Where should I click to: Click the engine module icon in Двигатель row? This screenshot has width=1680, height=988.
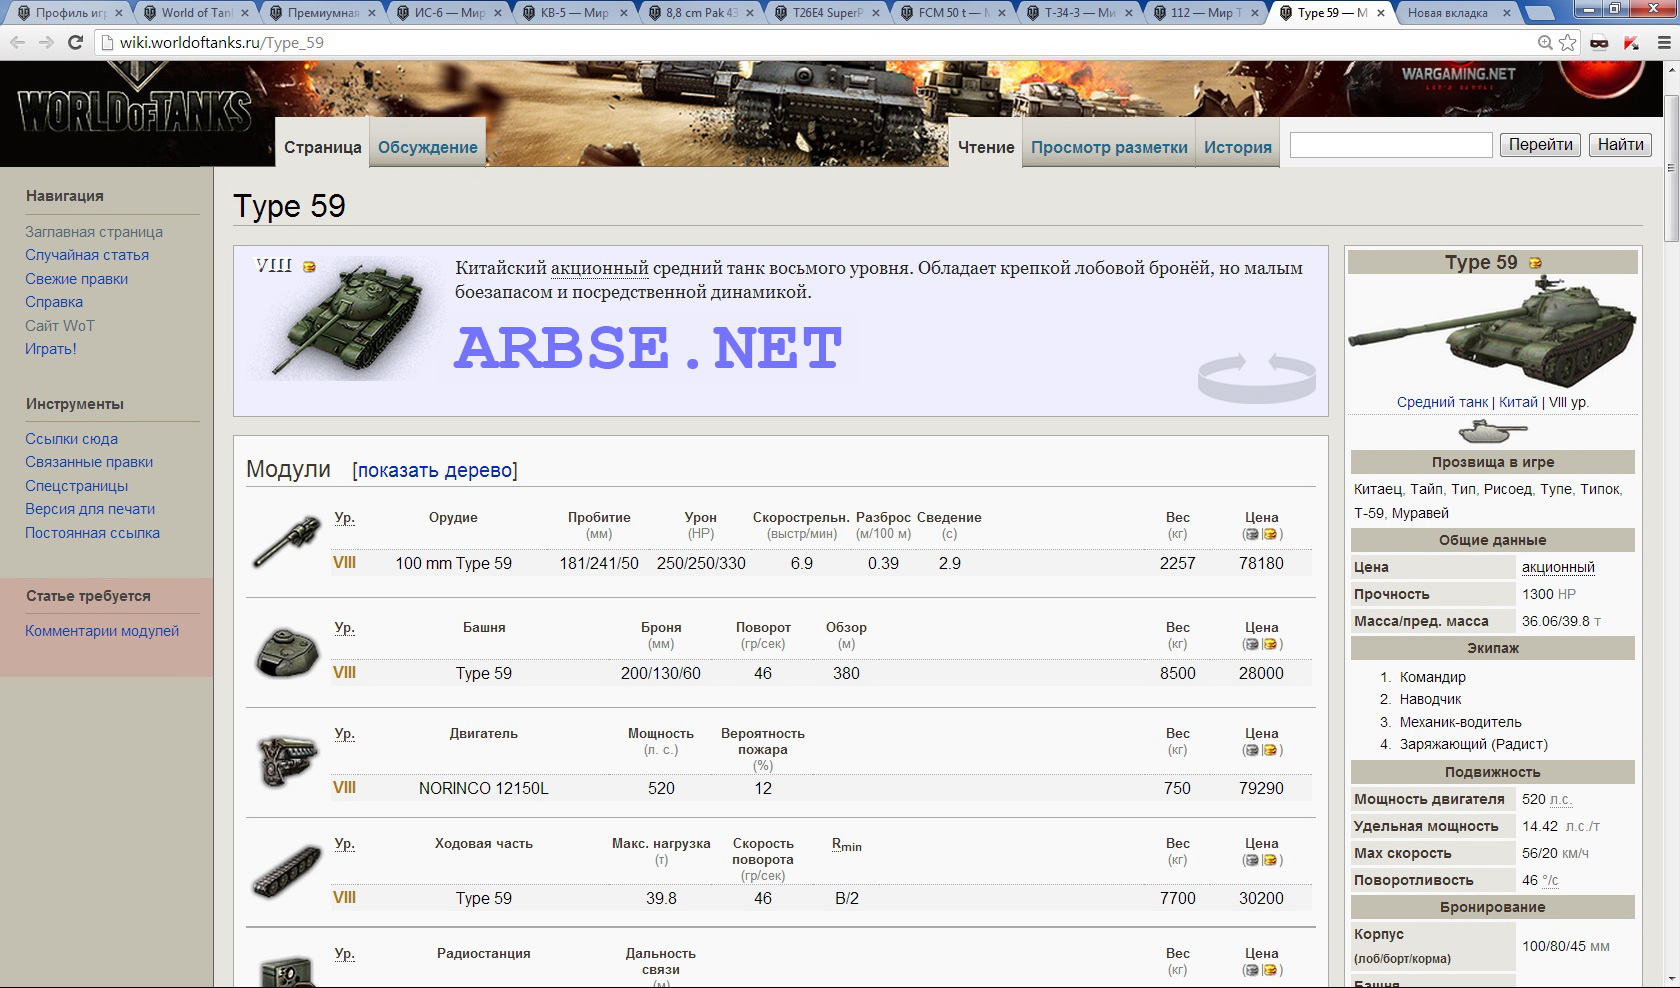pyautogui.click(x=288, y=762)
